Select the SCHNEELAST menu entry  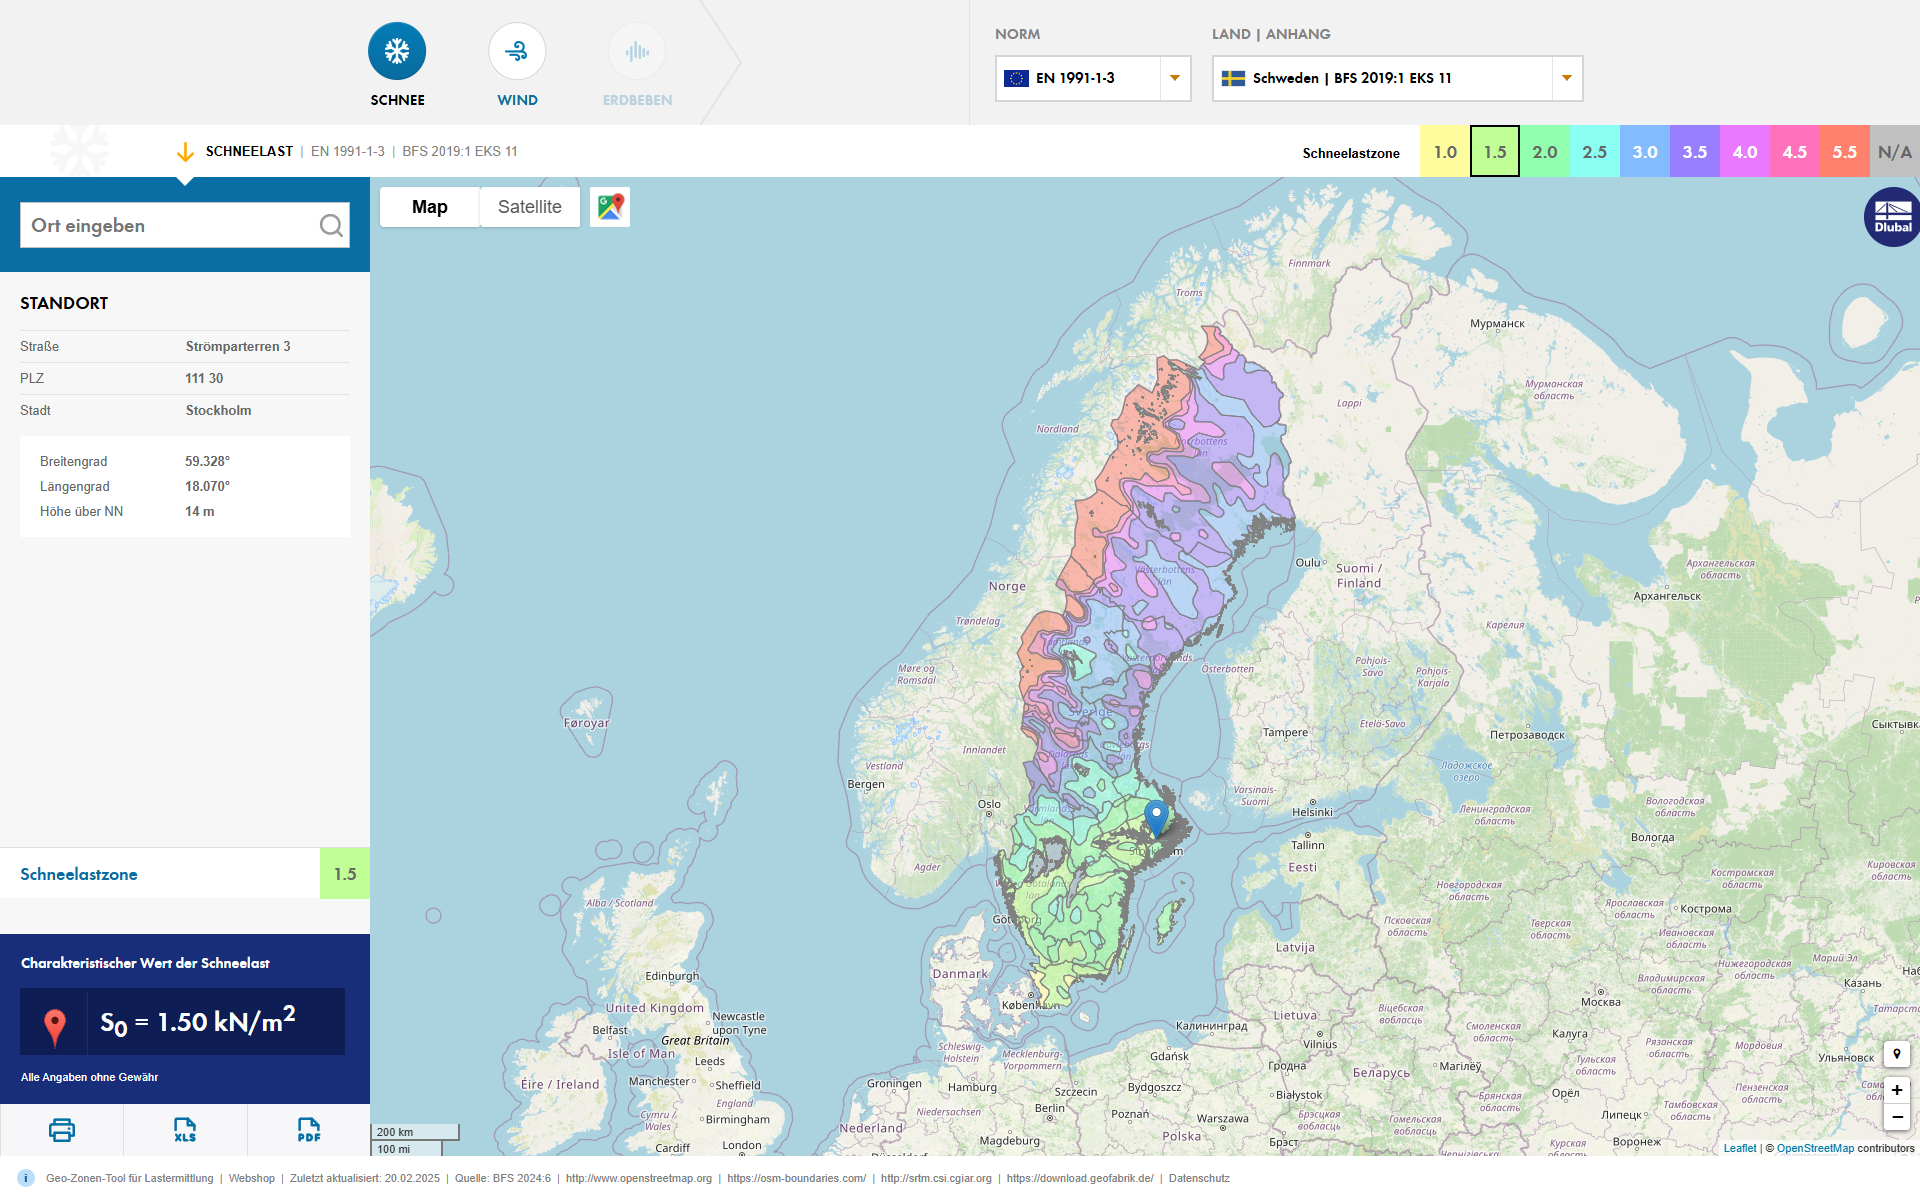click(x=249, y=151)
